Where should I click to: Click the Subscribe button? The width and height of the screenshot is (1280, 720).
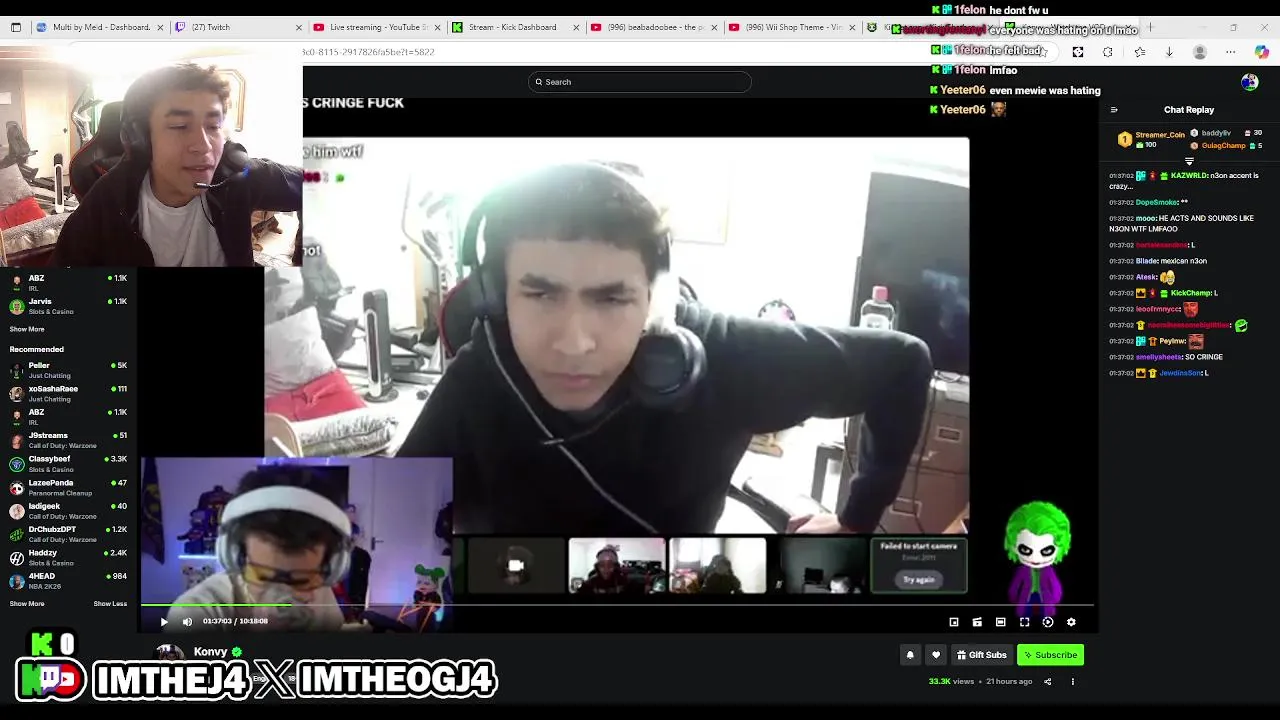pos(1050,655)
